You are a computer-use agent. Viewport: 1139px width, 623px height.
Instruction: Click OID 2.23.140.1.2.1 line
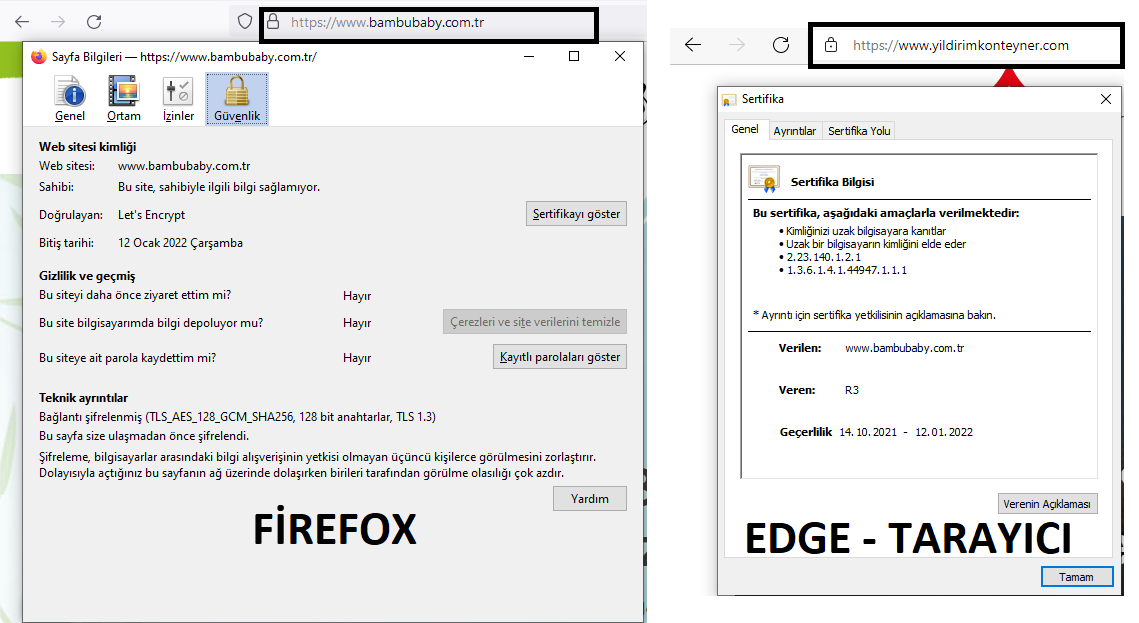pyautogui.click(x=824, y=257)
